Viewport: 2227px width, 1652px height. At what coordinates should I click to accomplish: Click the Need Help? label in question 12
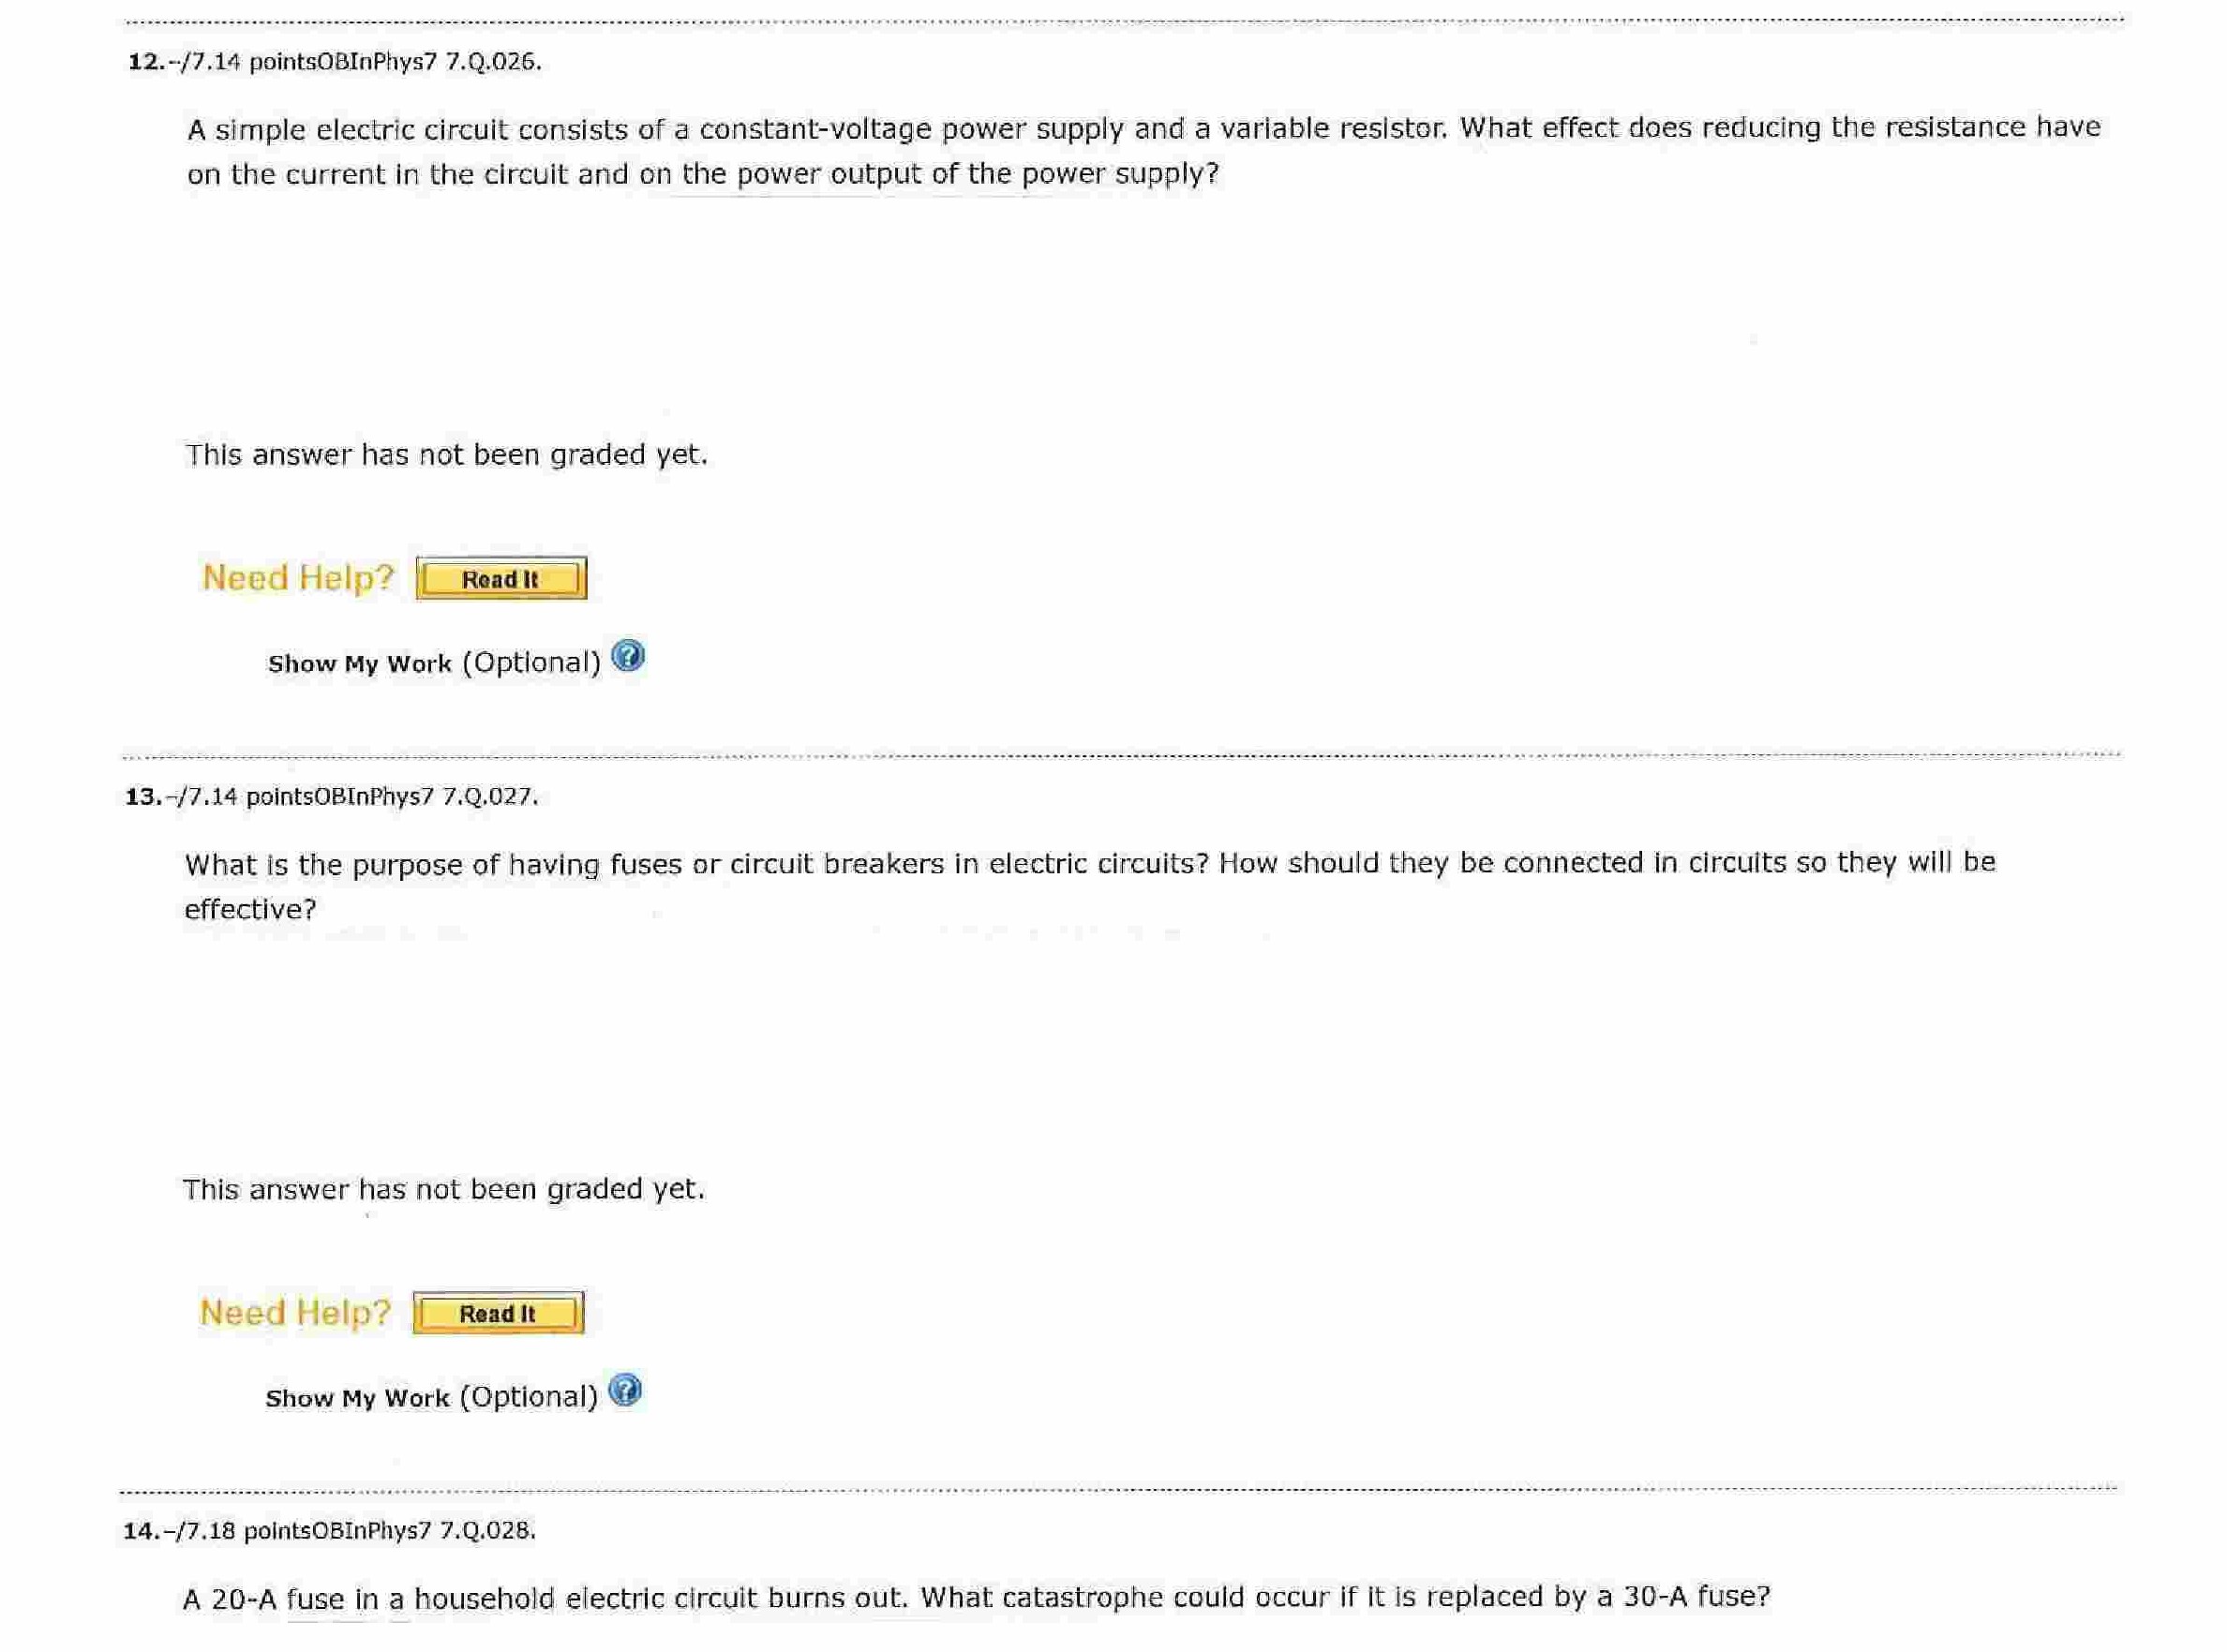[298, 578]
